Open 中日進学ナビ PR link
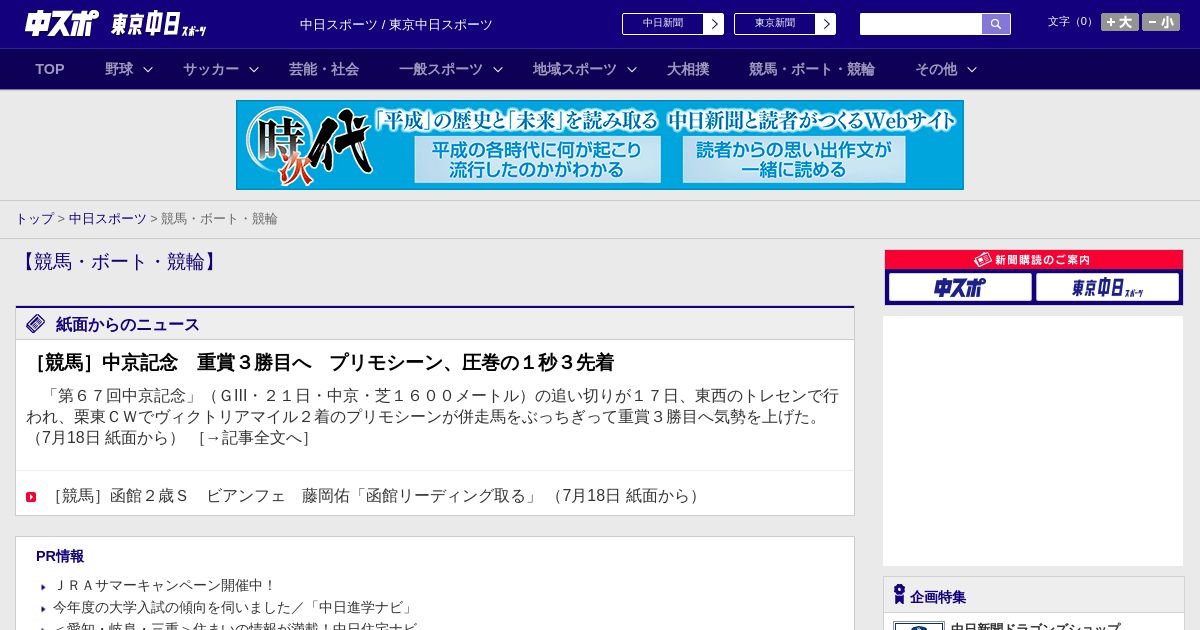Screen dimensions: 1200x630 [x=234, y=608]
